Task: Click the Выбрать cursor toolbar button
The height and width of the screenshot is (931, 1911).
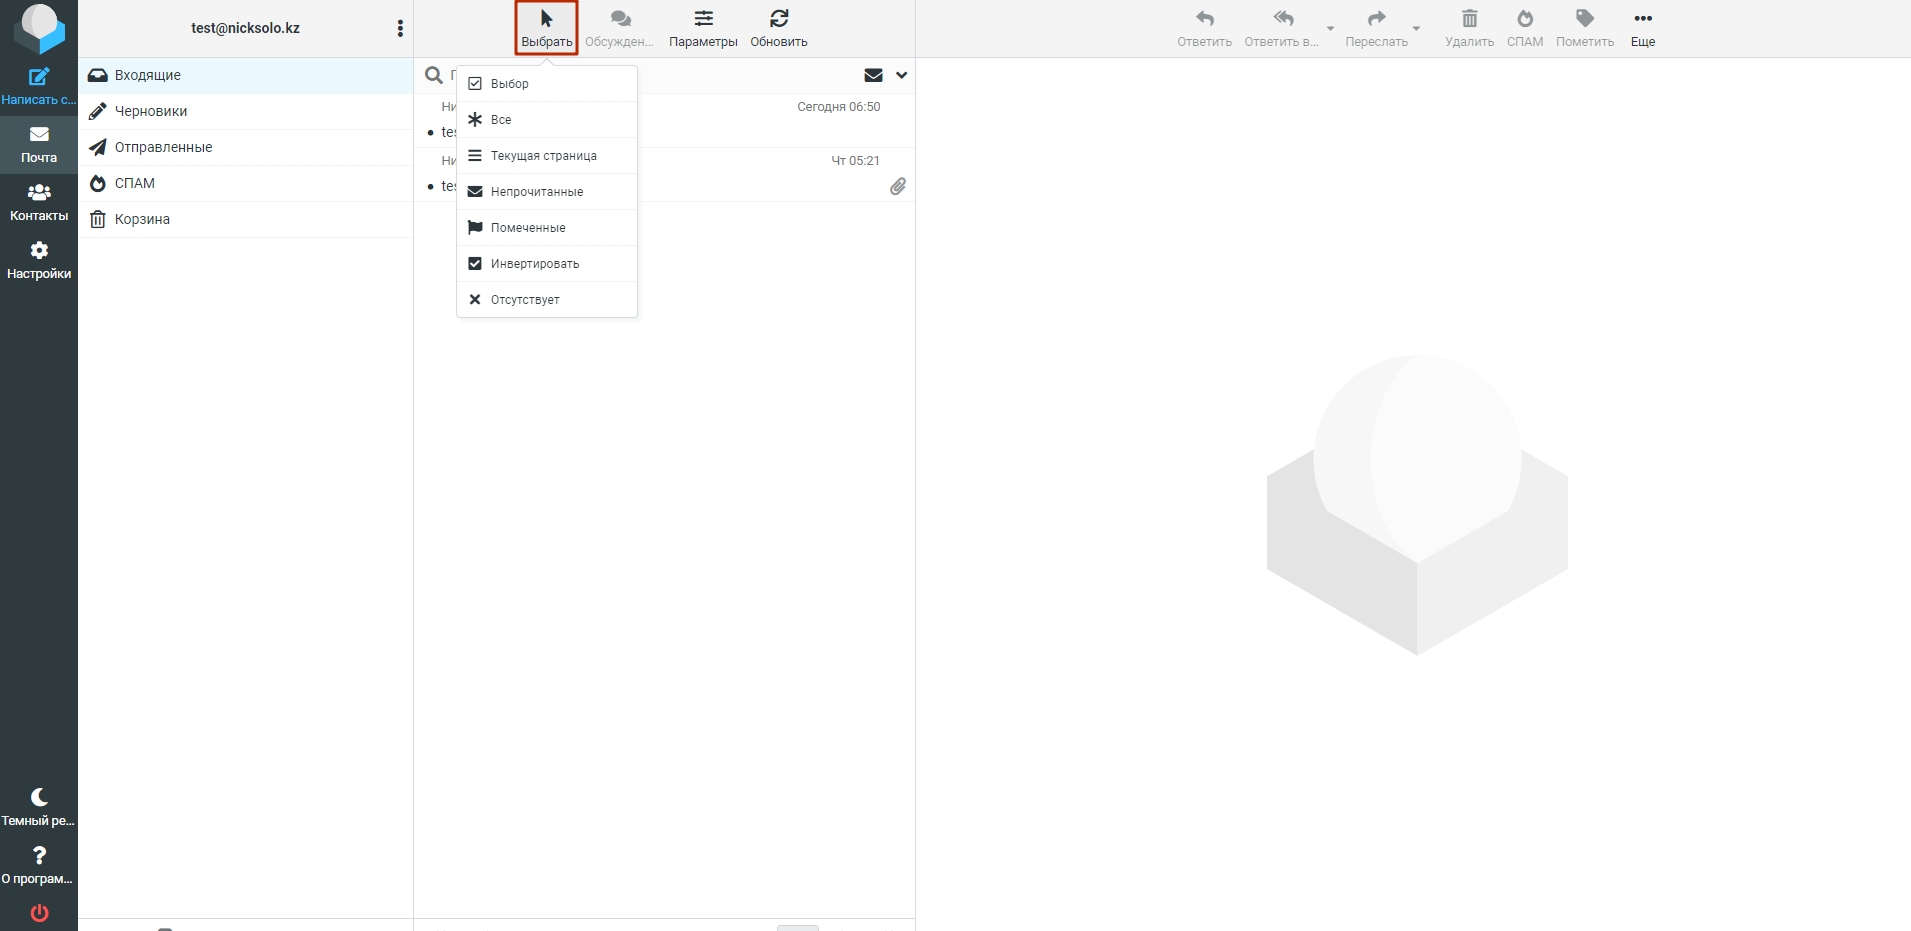Action: pyautogui.click(x=547, y=28)
